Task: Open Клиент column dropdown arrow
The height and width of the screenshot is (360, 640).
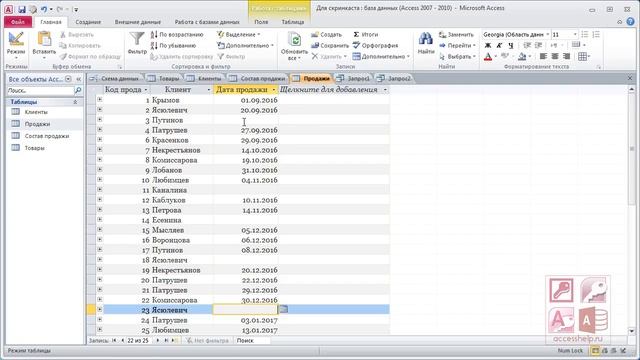Action: [x=209, y=90]
